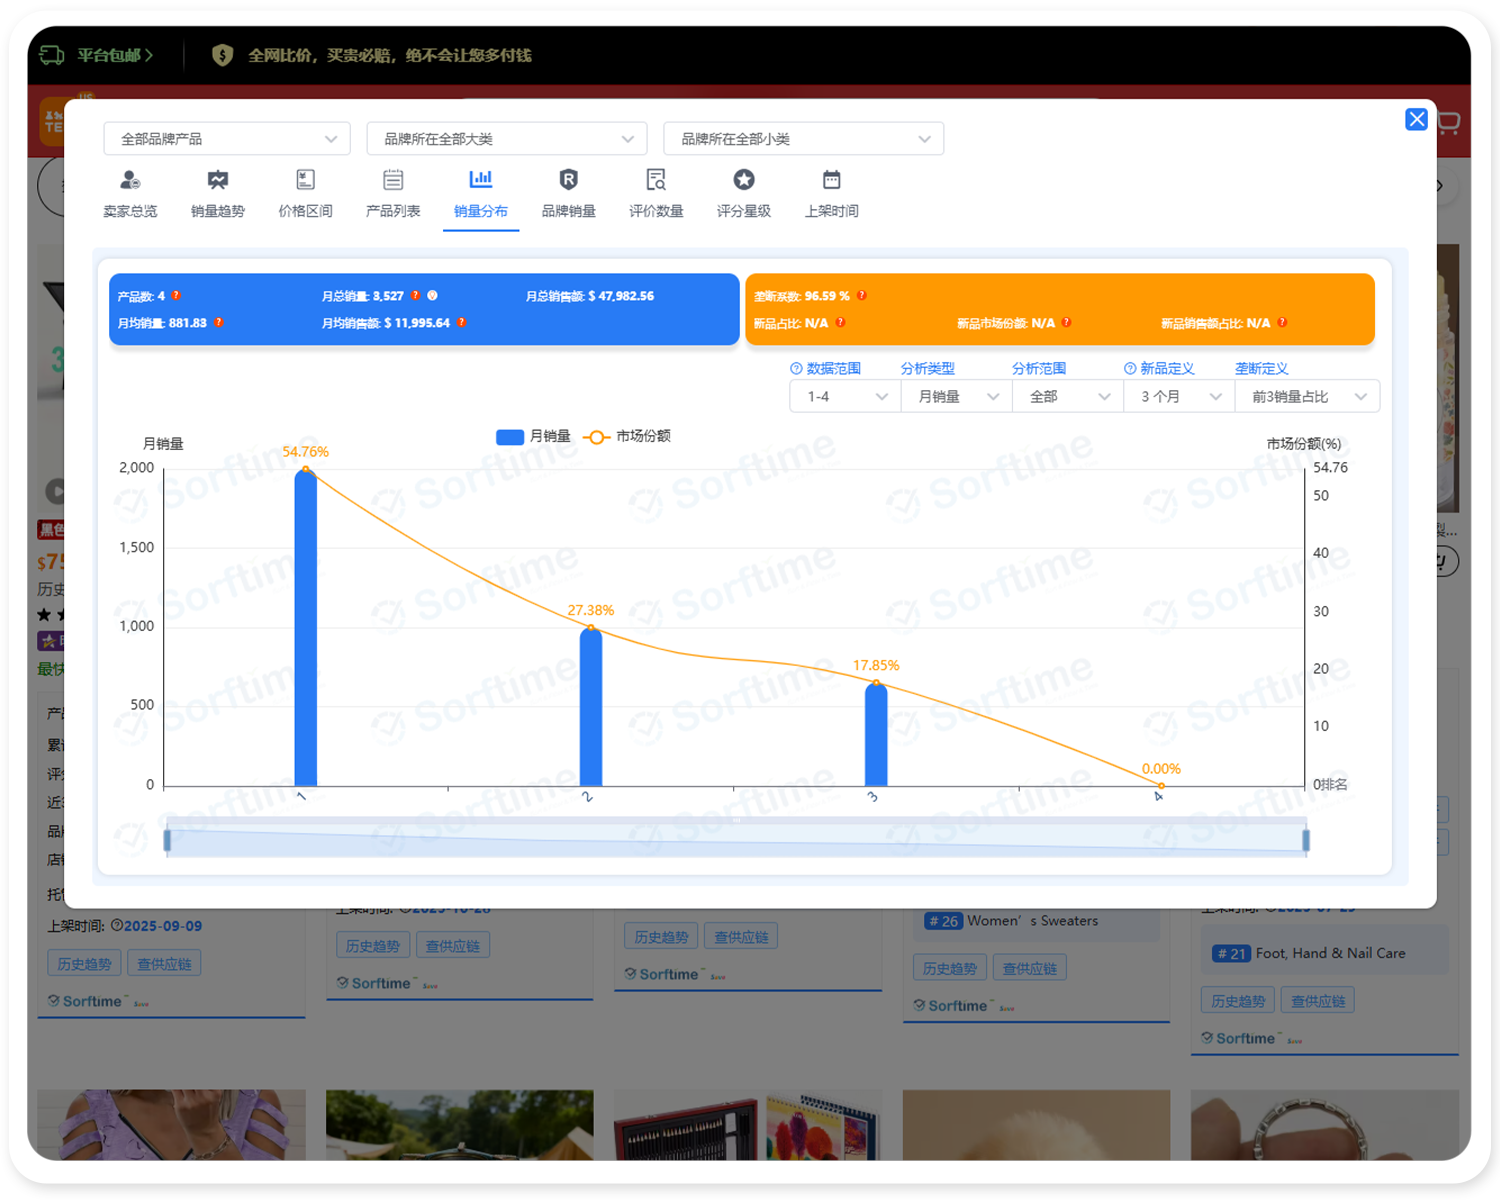Click the right handle of chart range slider
Image resolution: width=1500 pixels, height=1200 pixels.
pos(1306,841)
